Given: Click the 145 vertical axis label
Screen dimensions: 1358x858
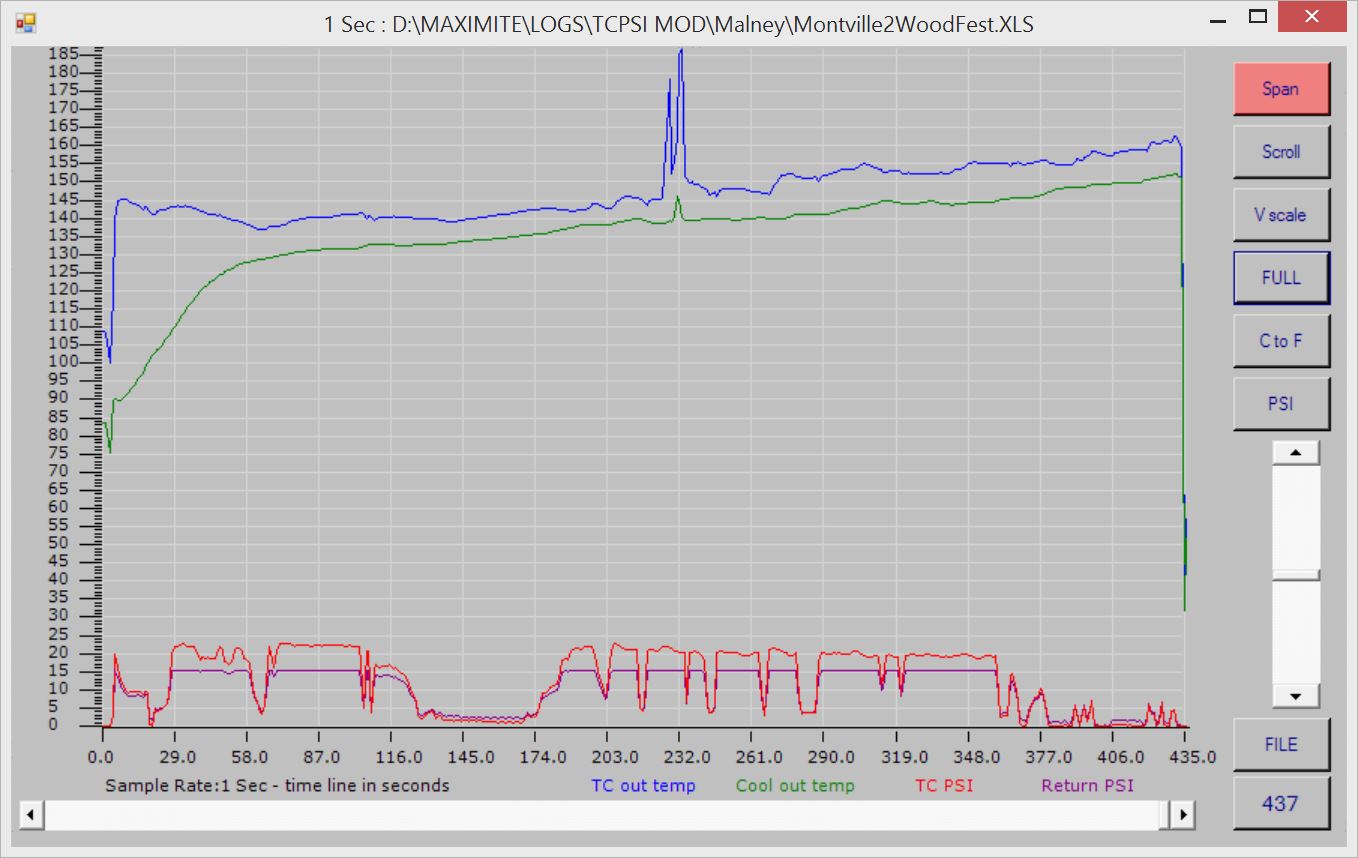Looking at the screenshot, I should click(x=62, y=199).
